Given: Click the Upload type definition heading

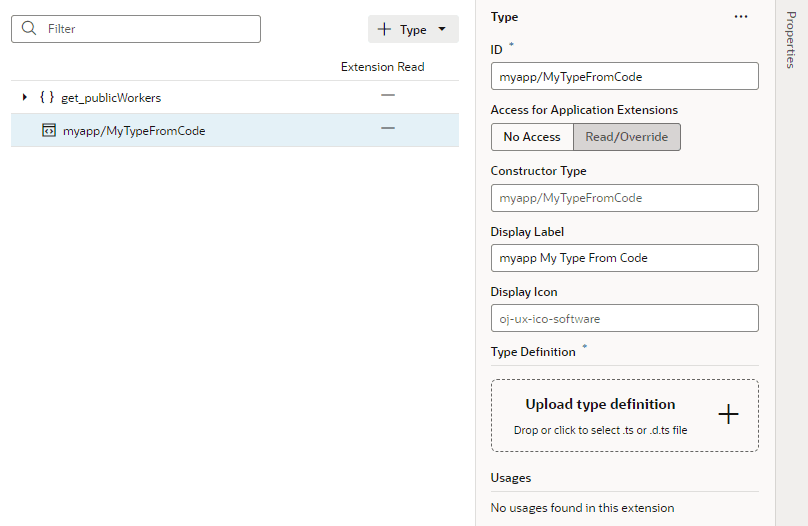Looking at the screenshot, I should point(600,404).
